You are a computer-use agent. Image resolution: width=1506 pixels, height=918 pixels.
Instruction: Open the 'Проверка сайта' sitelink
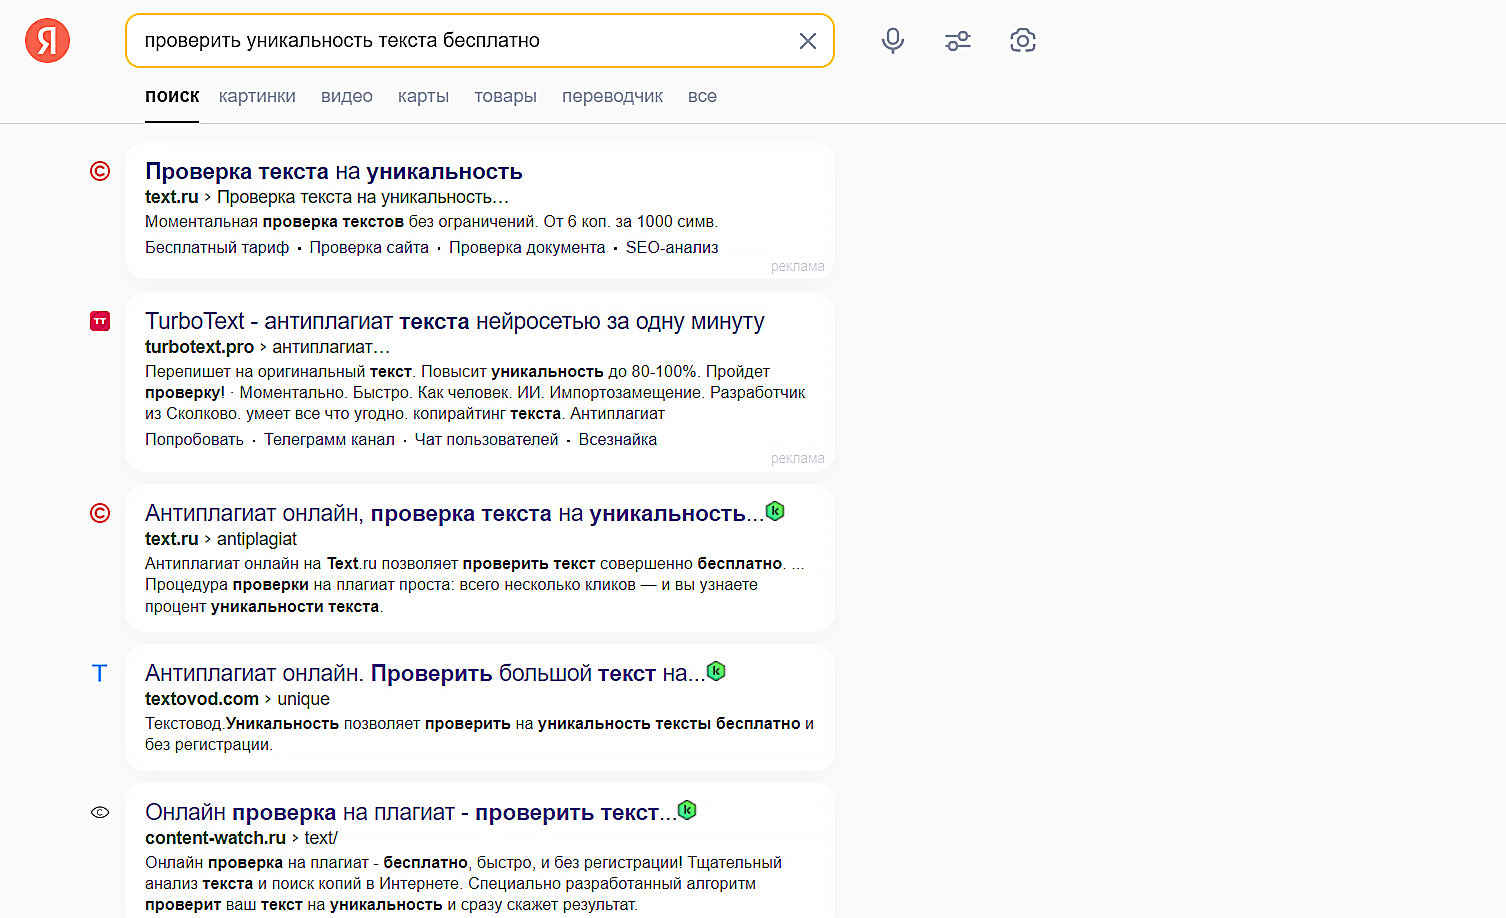point(369,247)
